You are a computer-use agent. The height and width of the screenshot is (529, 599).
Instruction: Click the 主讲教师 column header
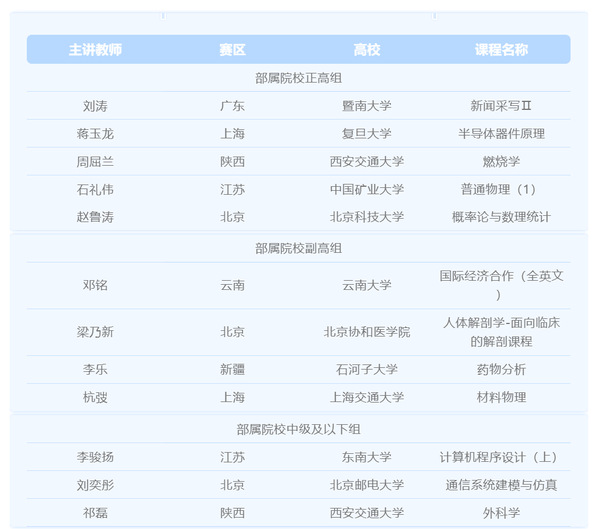[x=95, y=50]
